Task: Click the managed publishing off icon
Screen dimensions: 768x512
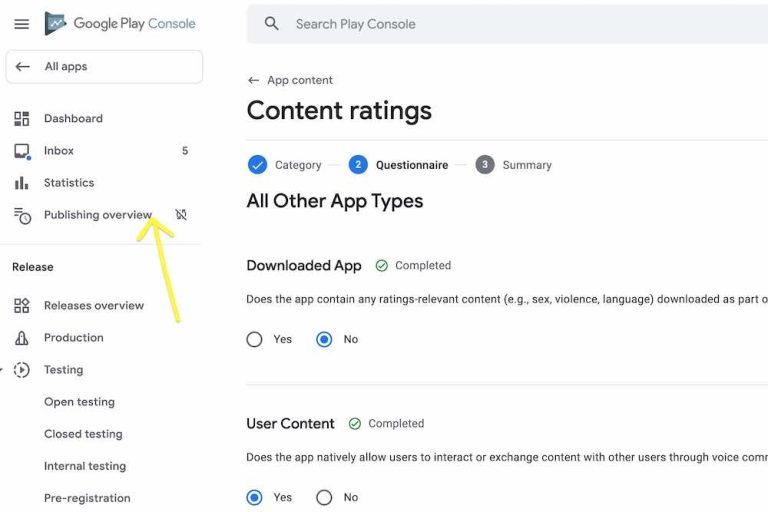Action: 181,215
